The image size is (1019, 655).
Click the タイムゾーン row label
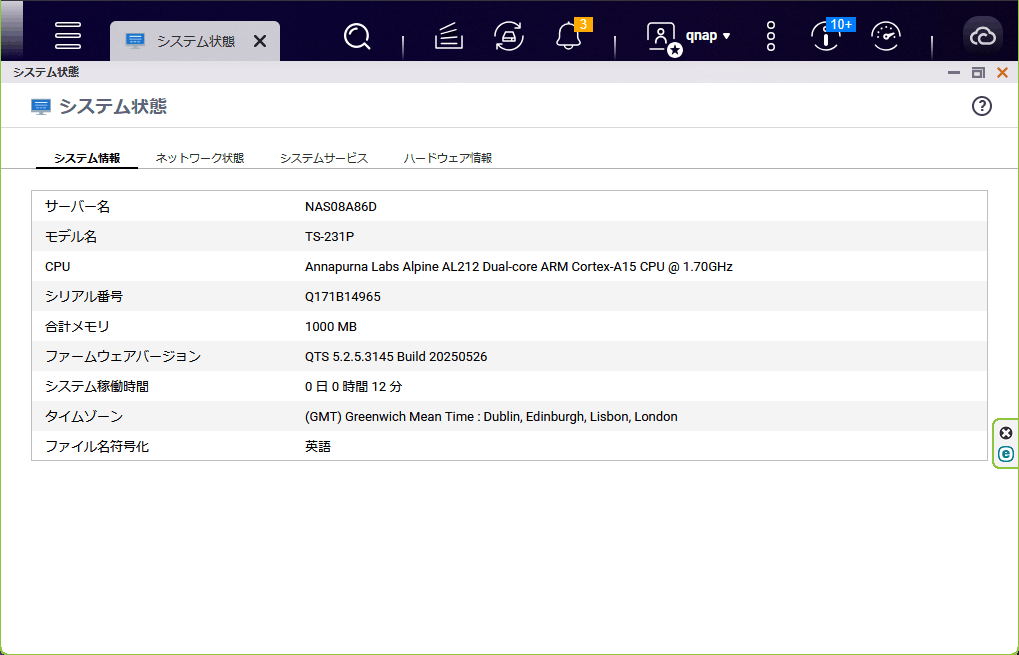point(84,417)
